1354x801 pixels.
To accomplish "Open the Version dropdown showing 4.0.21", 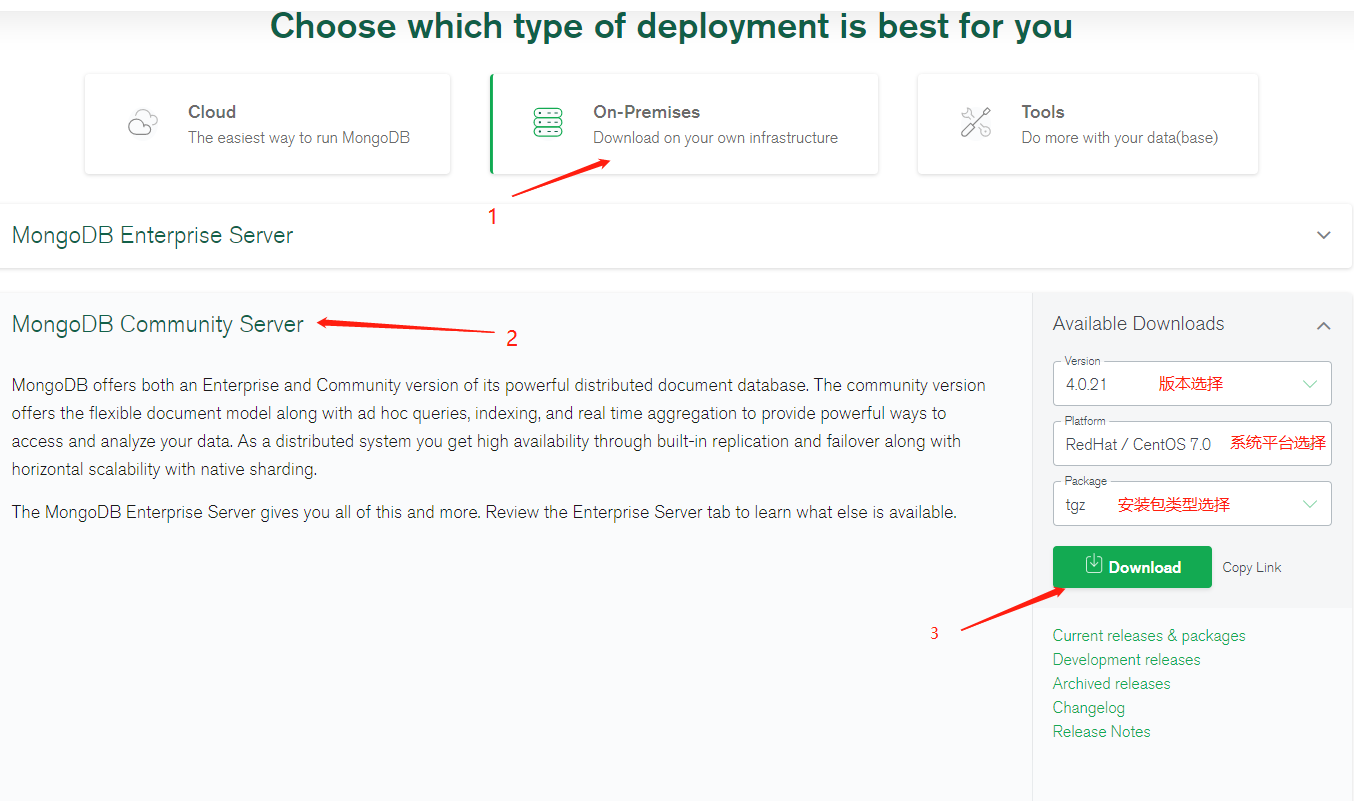I will coord(1192,383).
